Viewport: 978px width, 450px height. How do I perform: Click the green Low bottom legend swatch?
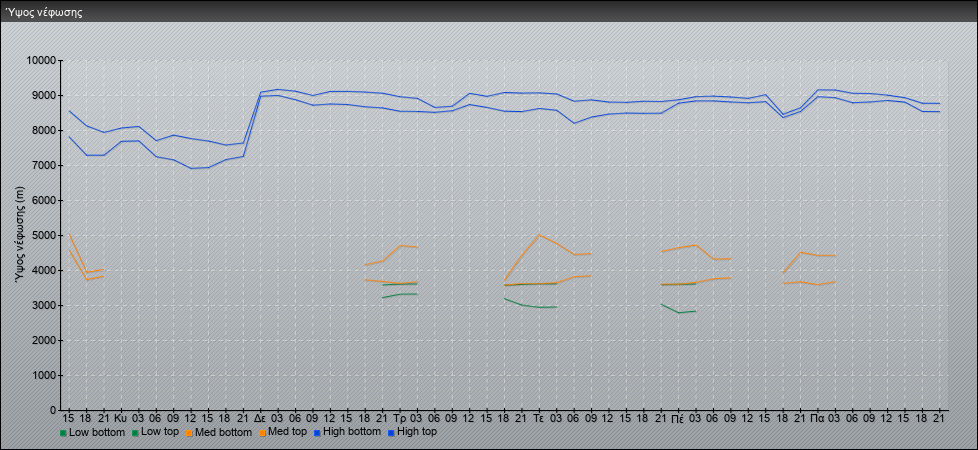tap(63, 433)
